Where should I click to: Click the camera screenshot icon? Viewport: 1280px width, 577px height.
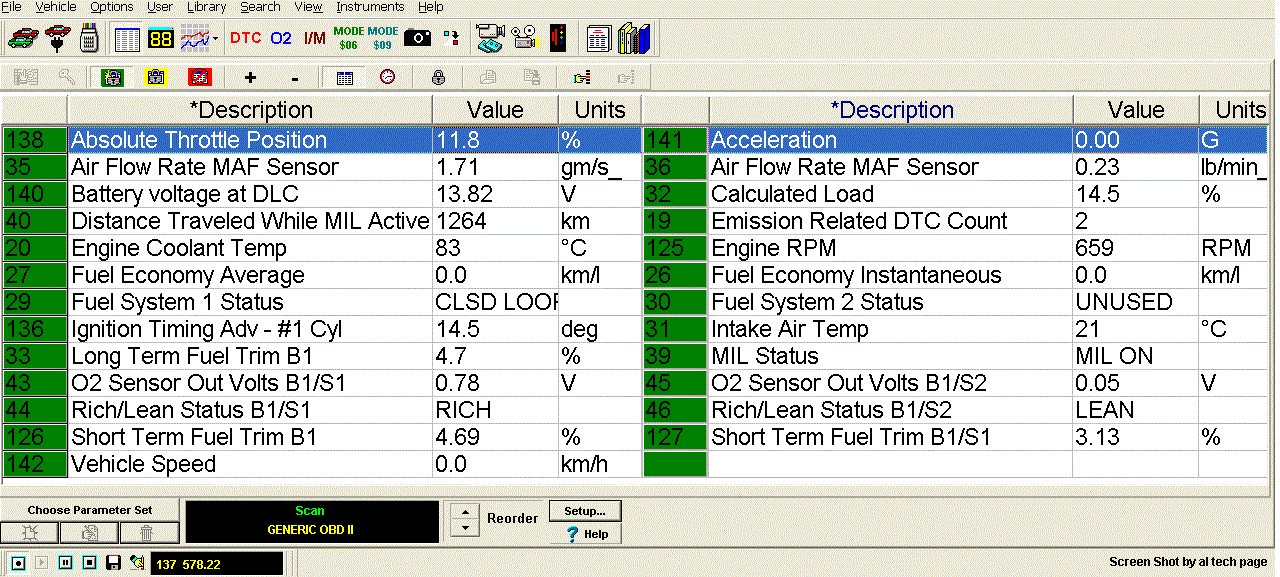pos(417,39)
